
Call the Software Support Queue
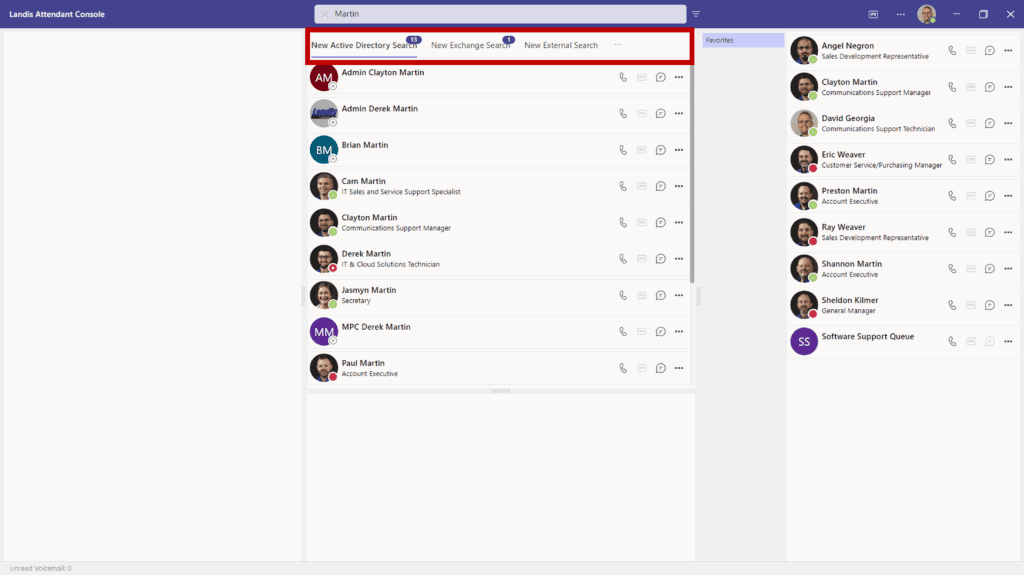952,342
